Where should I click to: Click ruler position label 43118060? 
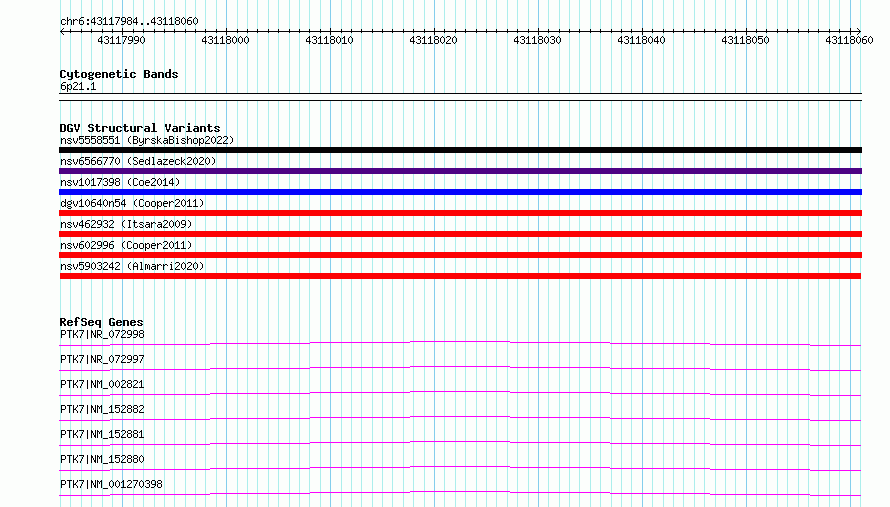[x=849, y=40]
